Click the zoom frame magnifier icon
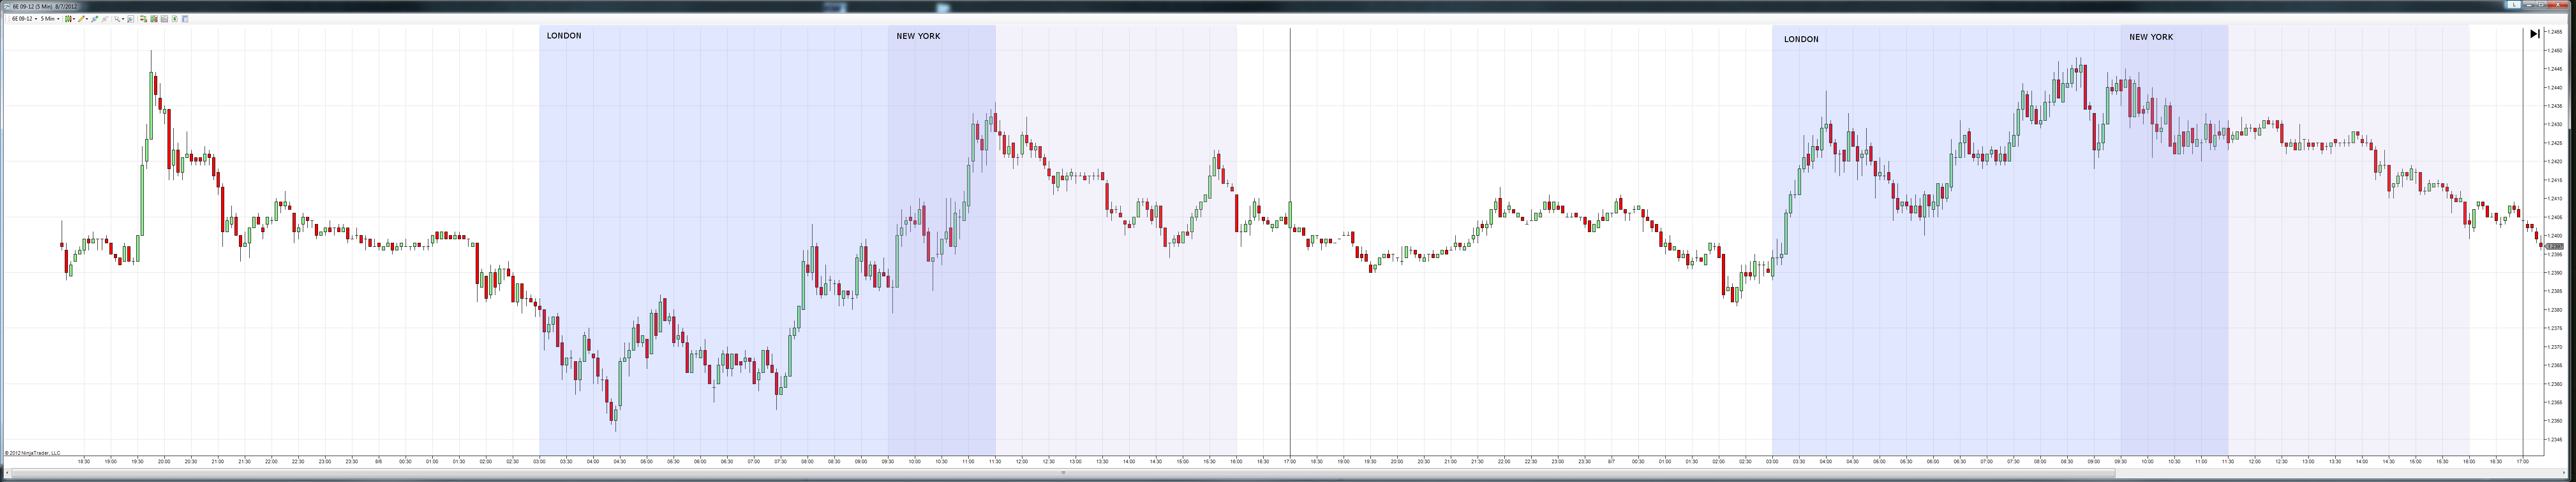 [x=131, y=19]
